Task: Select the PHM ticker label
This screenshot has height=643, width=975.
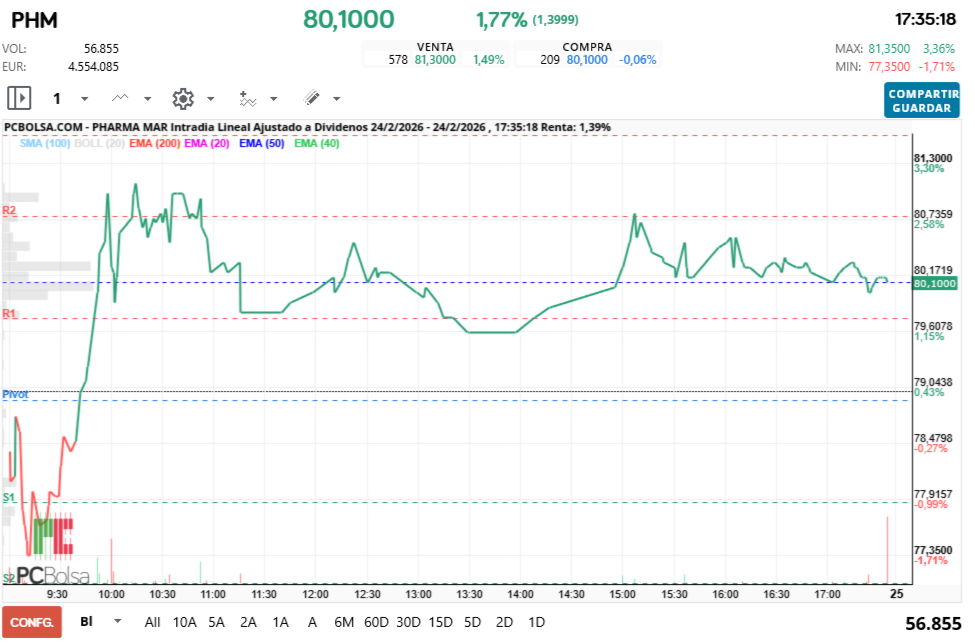Action: [35, 19]
